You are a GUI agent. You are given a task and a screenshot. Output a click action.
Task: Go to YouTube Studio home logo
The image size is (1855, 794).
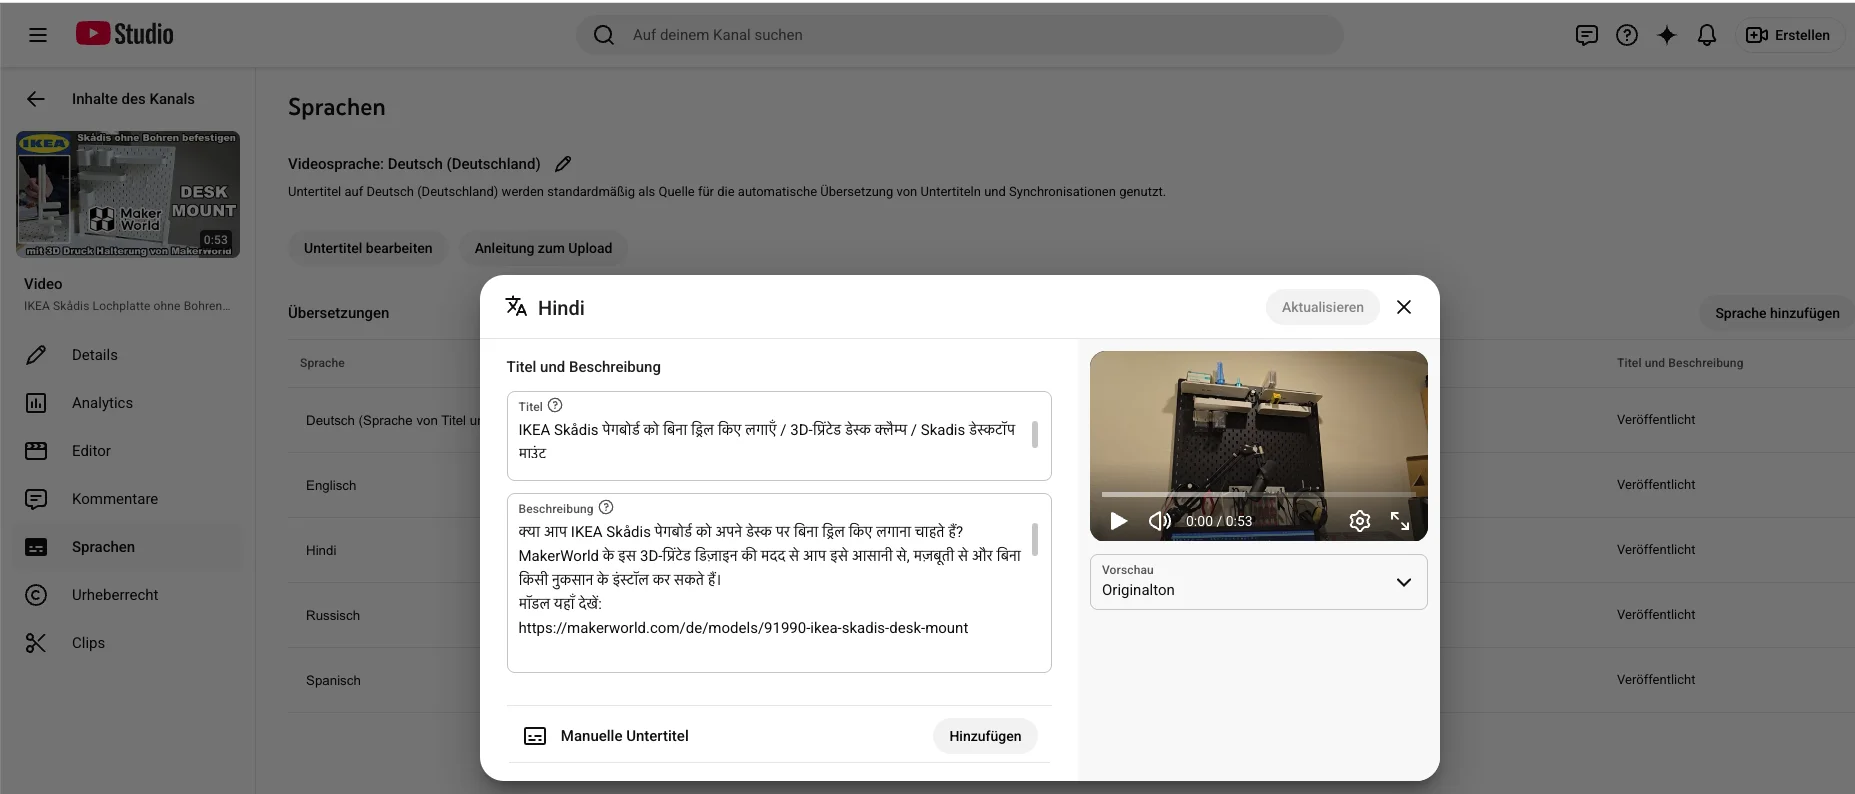coord(125,34)
